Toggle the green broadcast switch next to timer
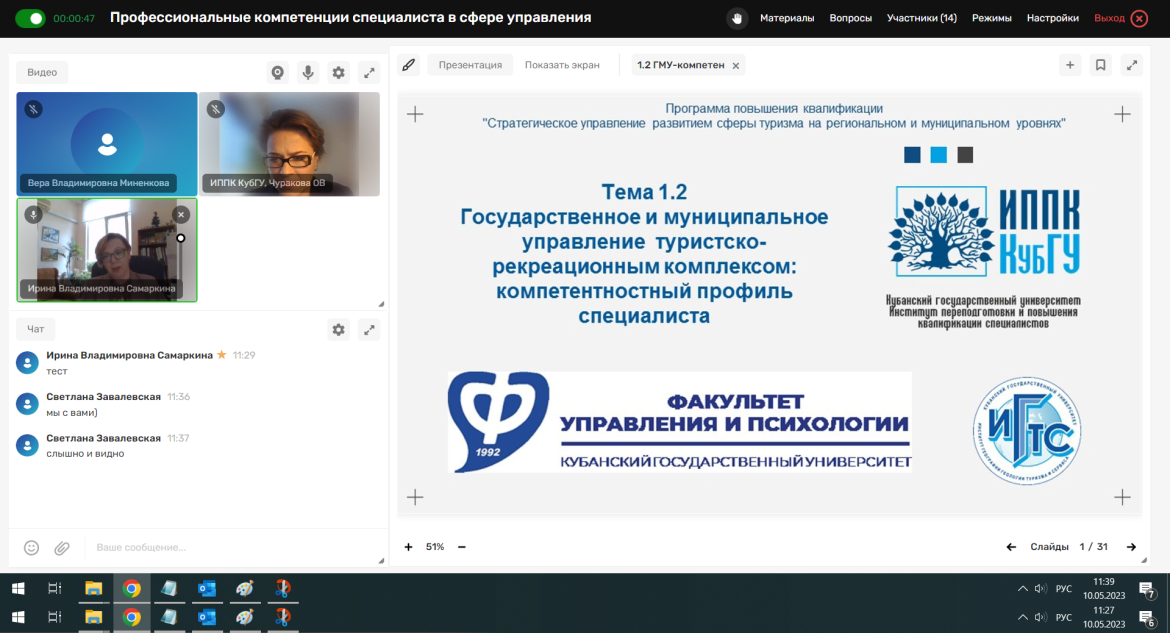This screenshot has width=1170, height=633. (30, 18)
